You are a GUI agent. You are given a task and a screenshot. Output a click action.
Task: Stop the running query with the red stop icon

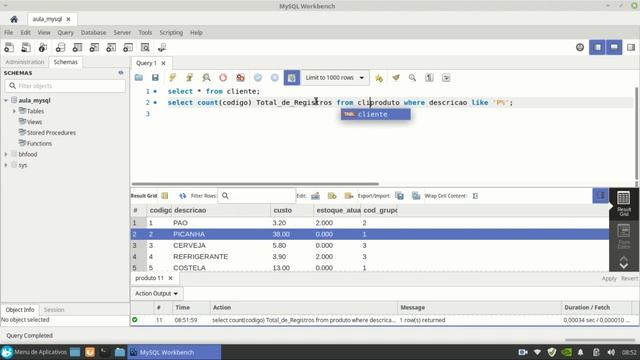pyautogui.click(x=223, y=78)
